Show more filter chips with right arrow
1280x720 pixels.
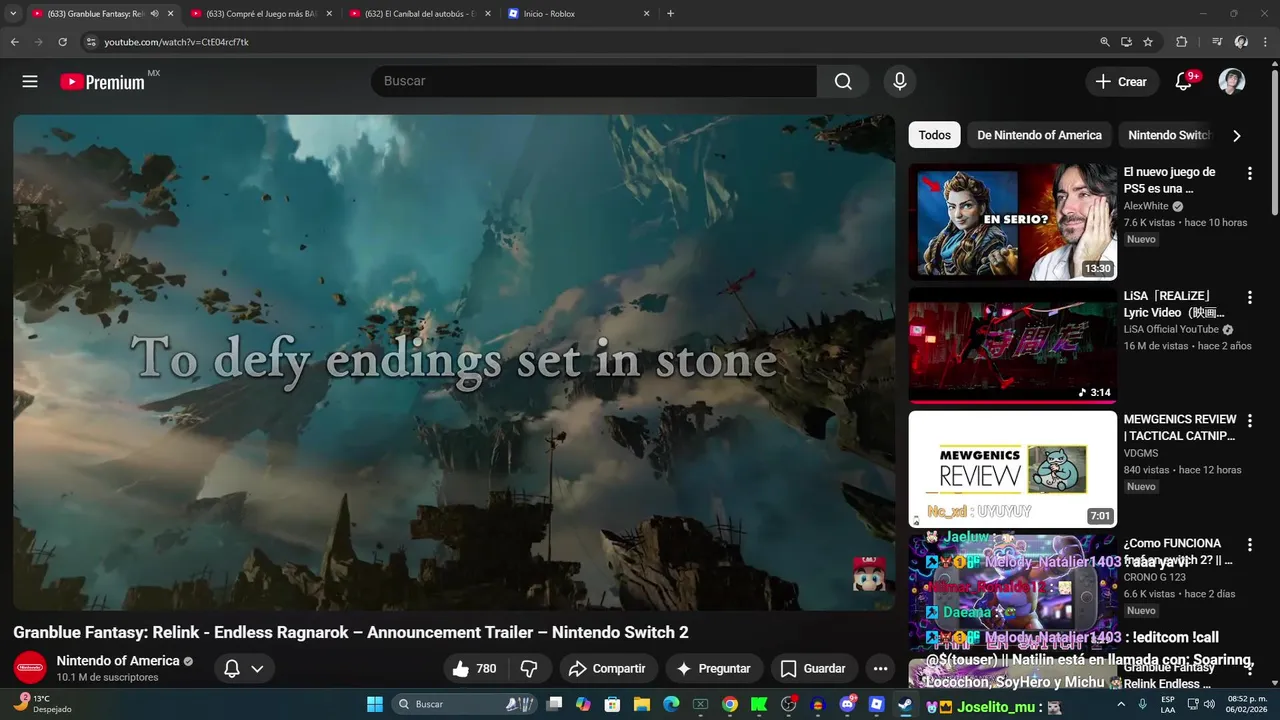[x=1236, y=135]
